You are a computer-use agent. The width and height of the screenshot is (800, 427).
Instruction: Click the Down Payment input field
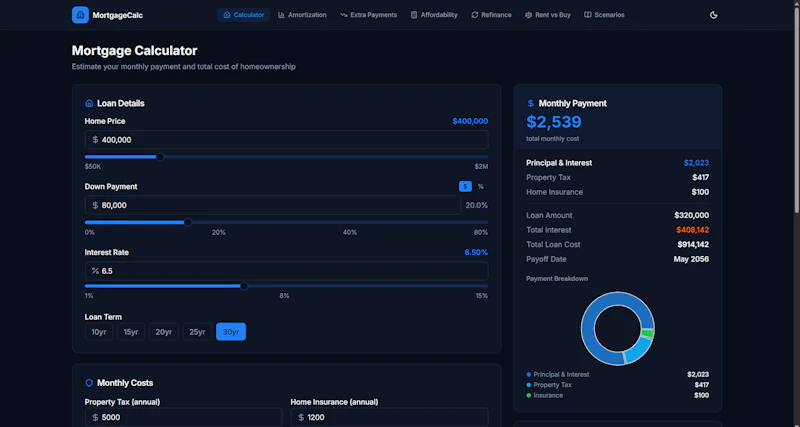[x=273, y=206]
